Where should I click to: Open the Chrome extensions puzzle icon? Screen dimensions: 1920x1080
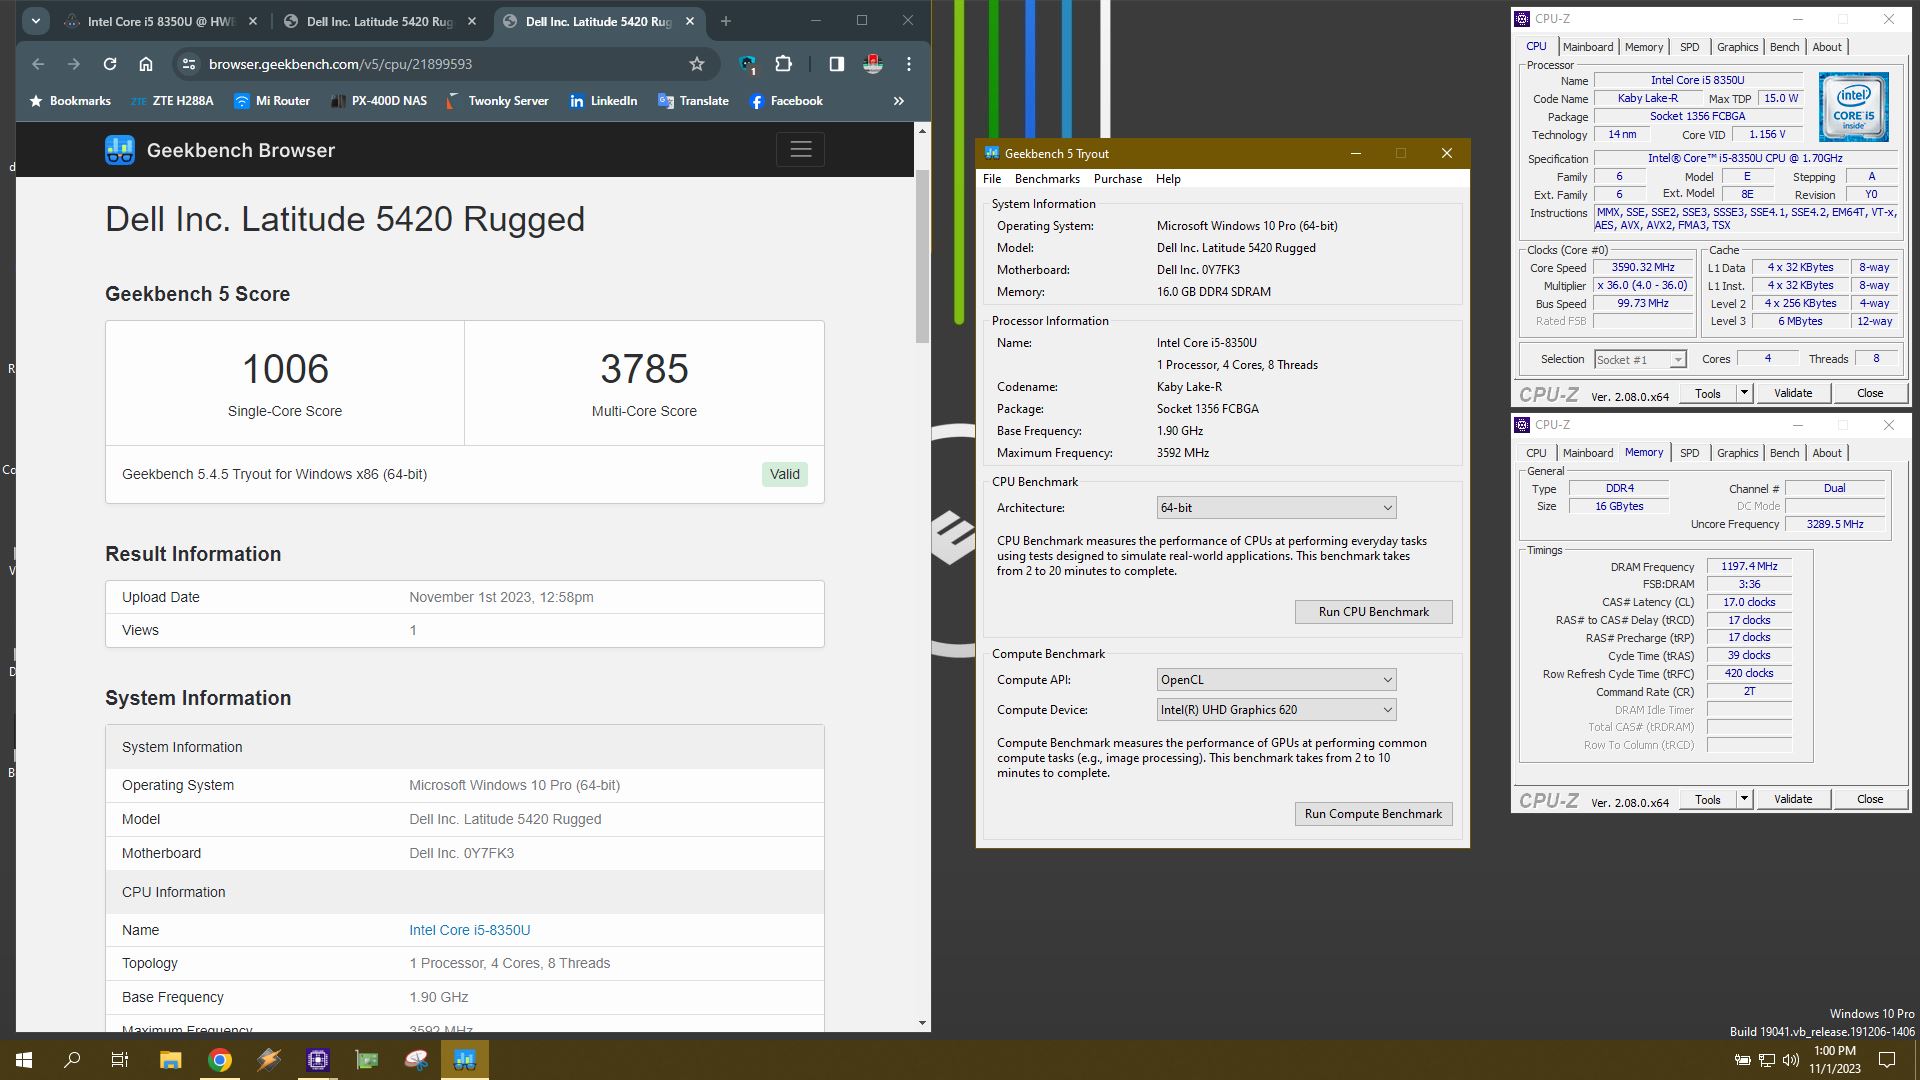click(784, 64)
